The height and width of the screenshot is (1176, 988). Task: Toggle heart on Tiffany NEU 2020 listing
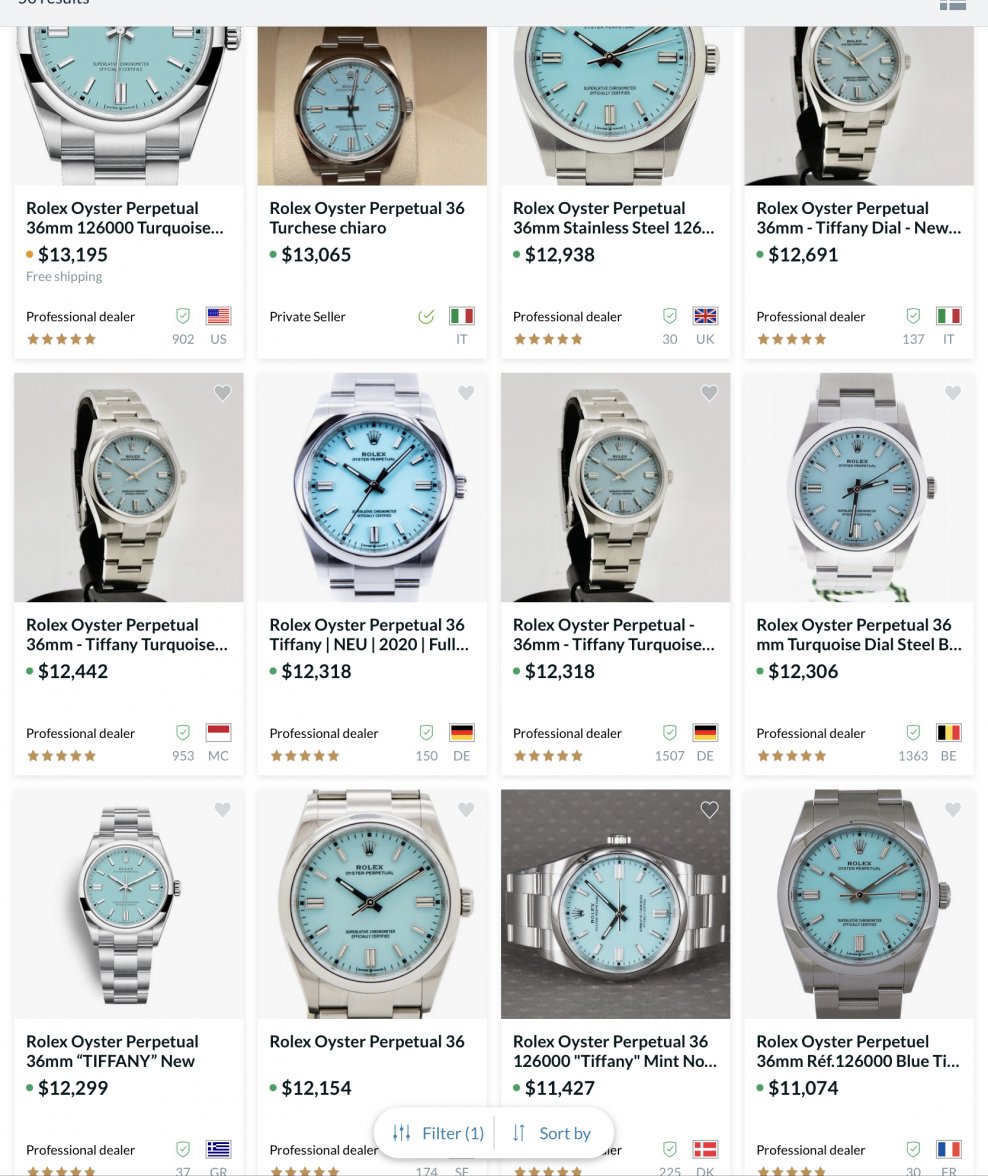(x=466, y=393)
